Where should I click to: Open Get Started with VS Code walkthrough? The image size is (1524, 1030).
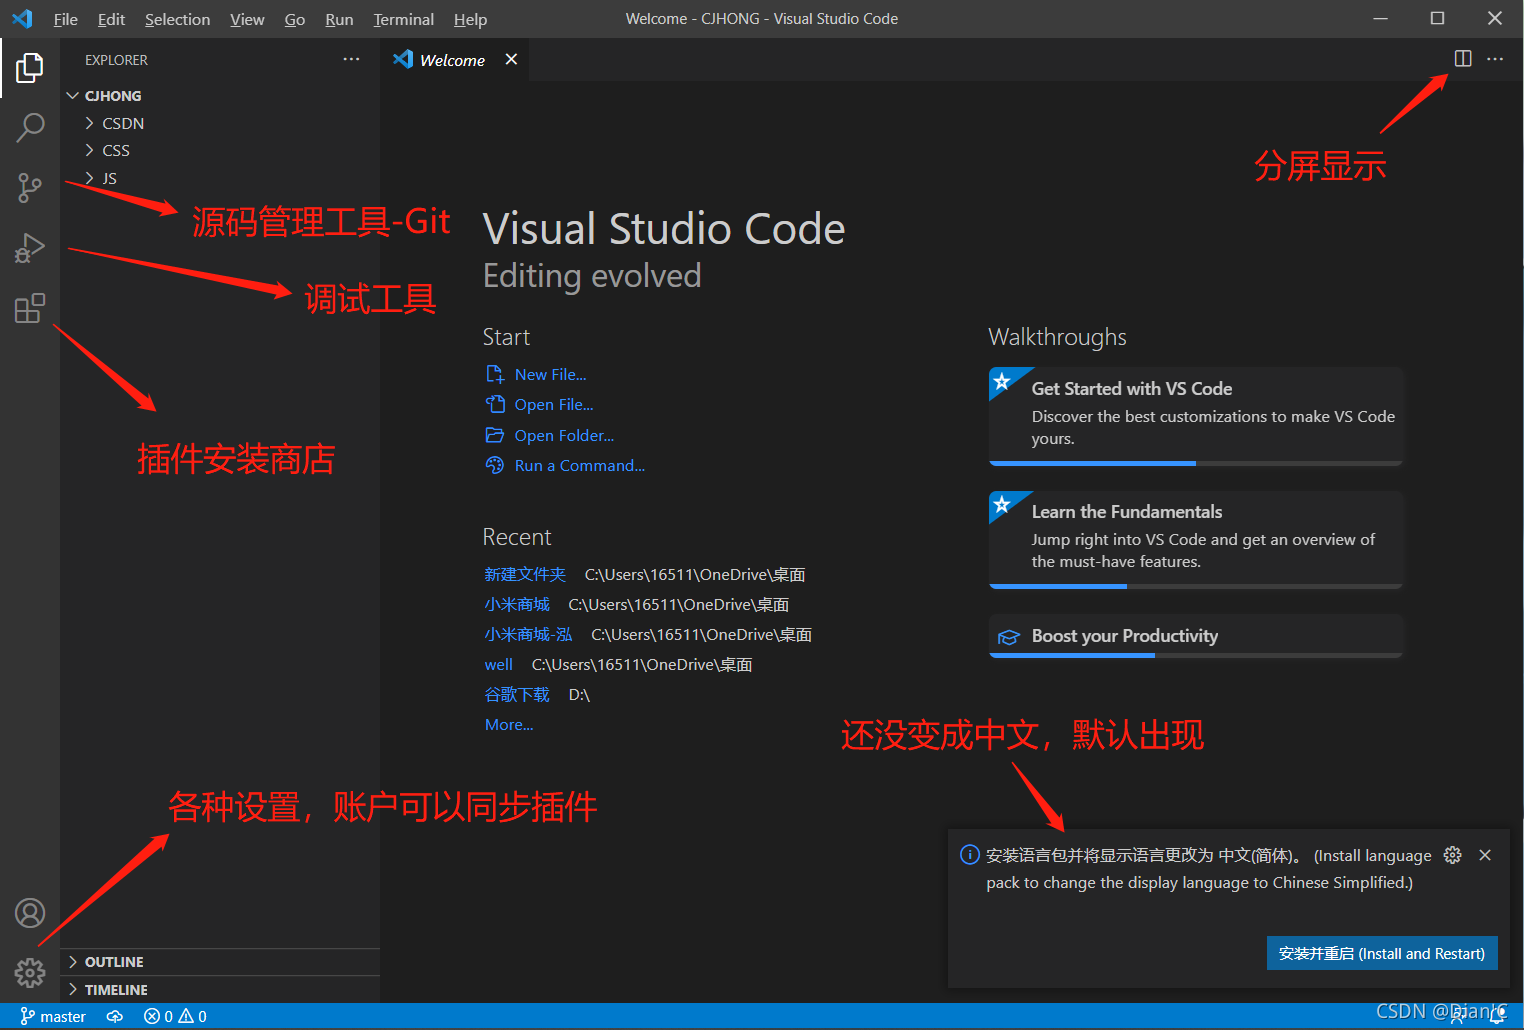click(1196, 416)
